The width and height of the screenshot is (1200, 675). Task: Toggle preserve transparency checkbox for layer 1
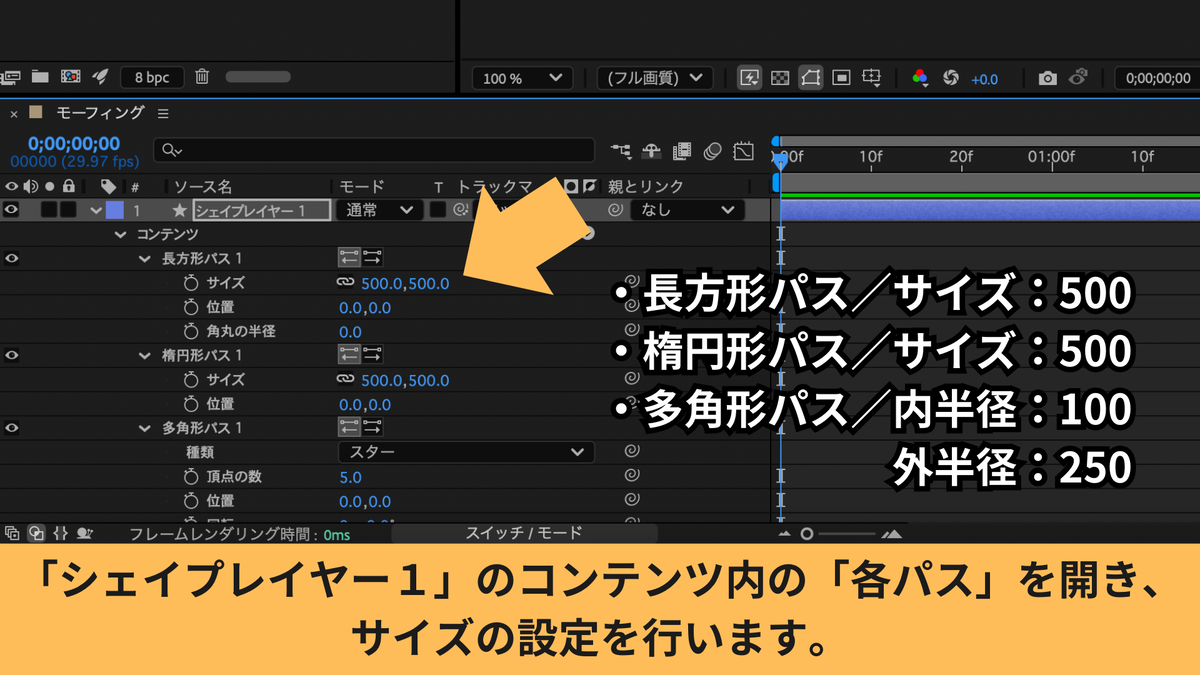[438, 210]
